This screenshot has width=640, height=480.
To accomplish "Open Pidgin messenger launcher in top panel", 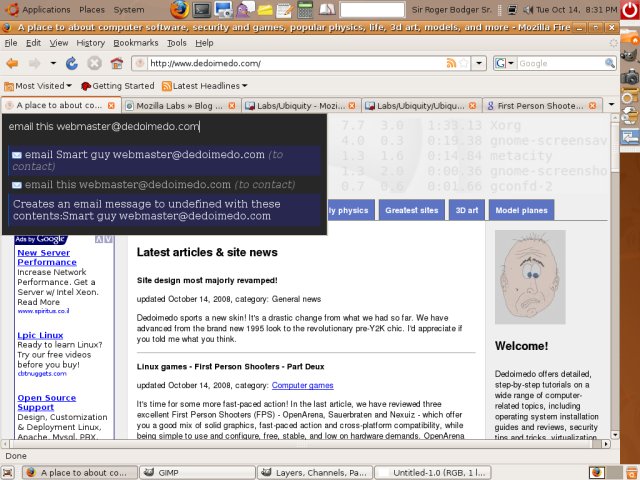I will pyautogui.click(x=245, y=9).
